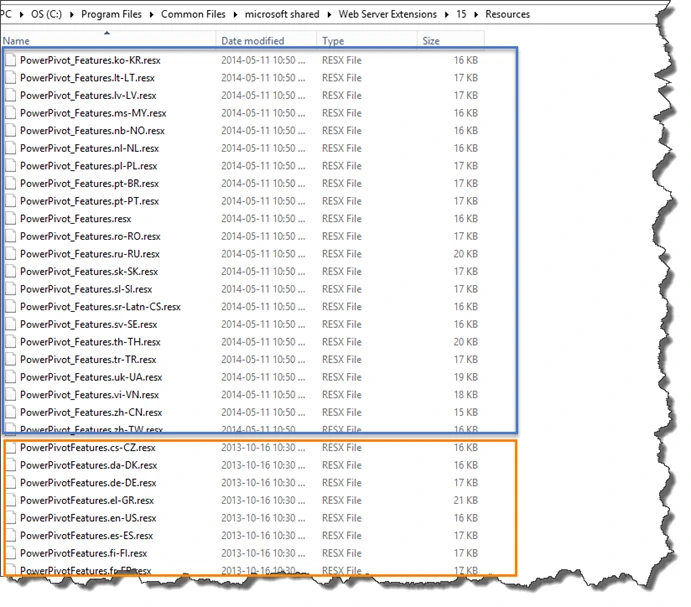
Task: Click file icon for PowerPivot_Features.ko-KR.resx
Action: [11, 60]
